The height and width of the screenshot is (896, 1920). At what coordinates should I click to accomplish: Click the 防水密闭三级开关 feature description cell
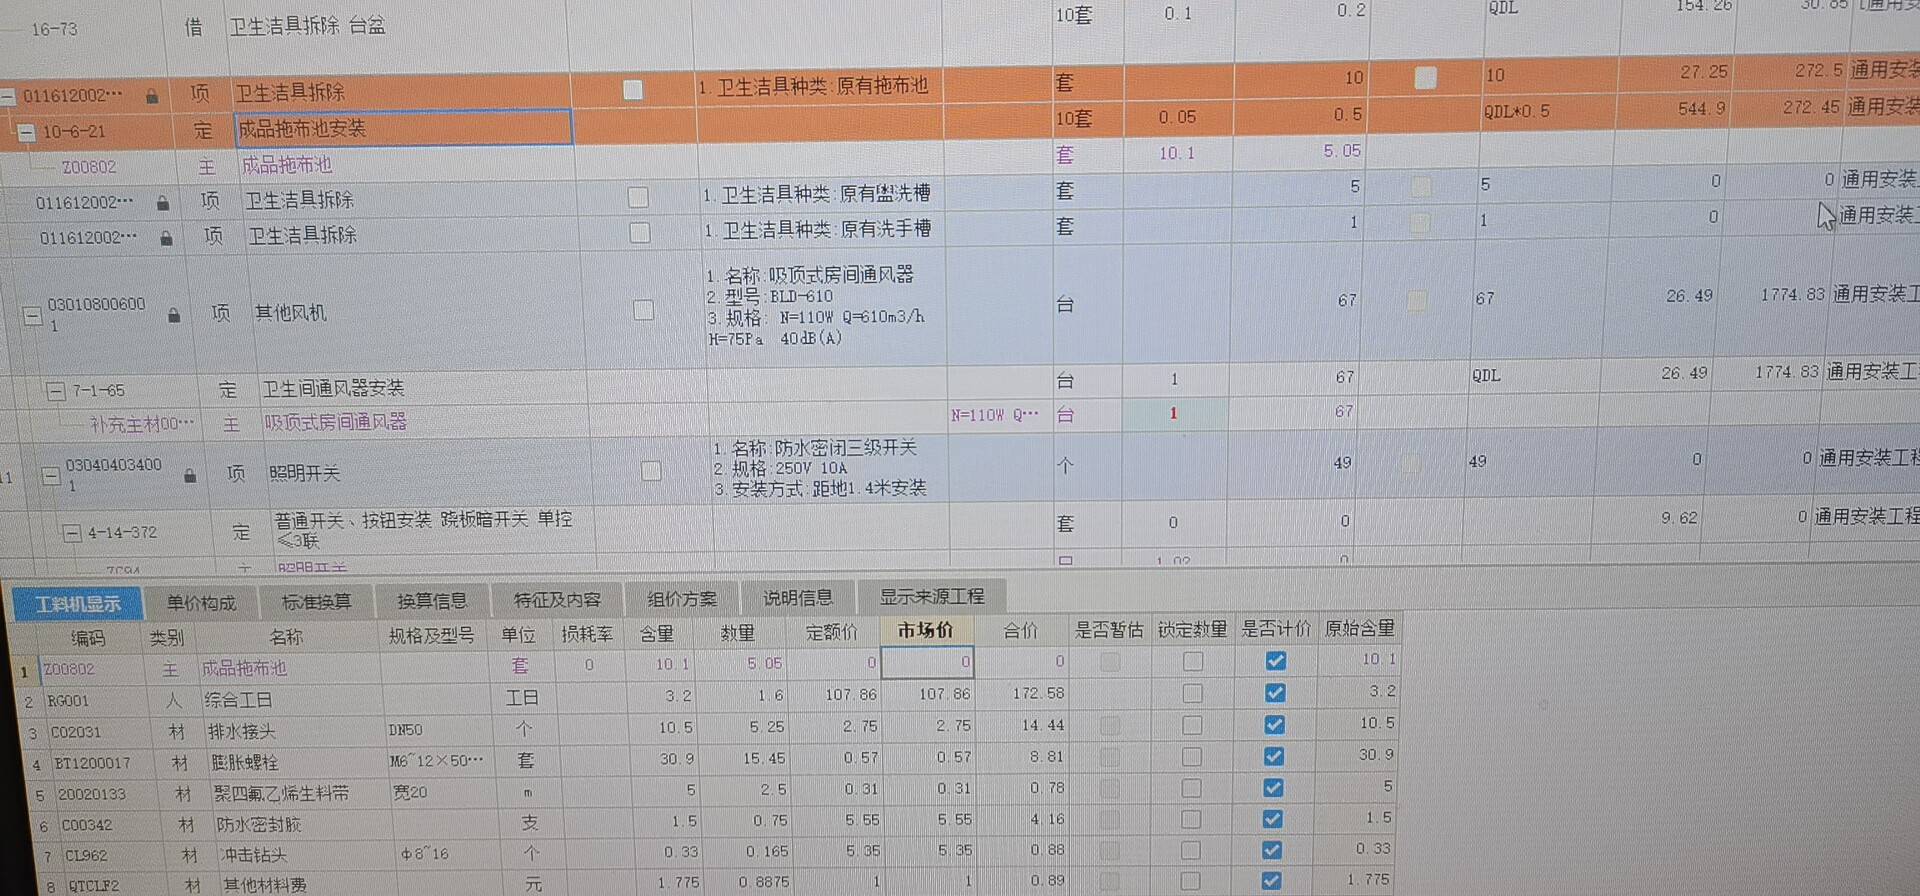(x=828, y=468)
